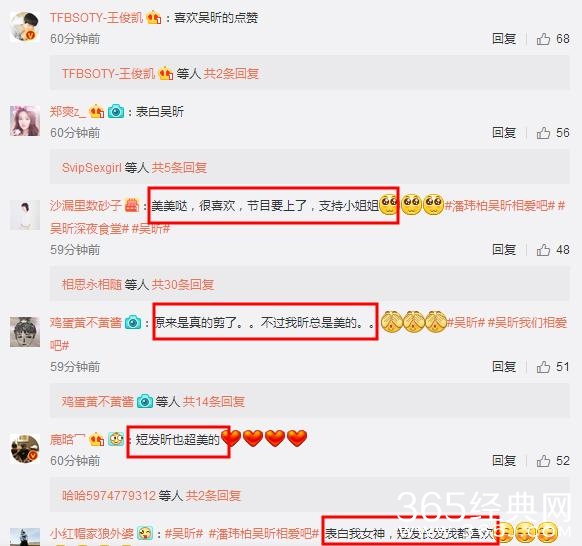
Task: Like the comment with 48 likes
Action: pos(543,250)
